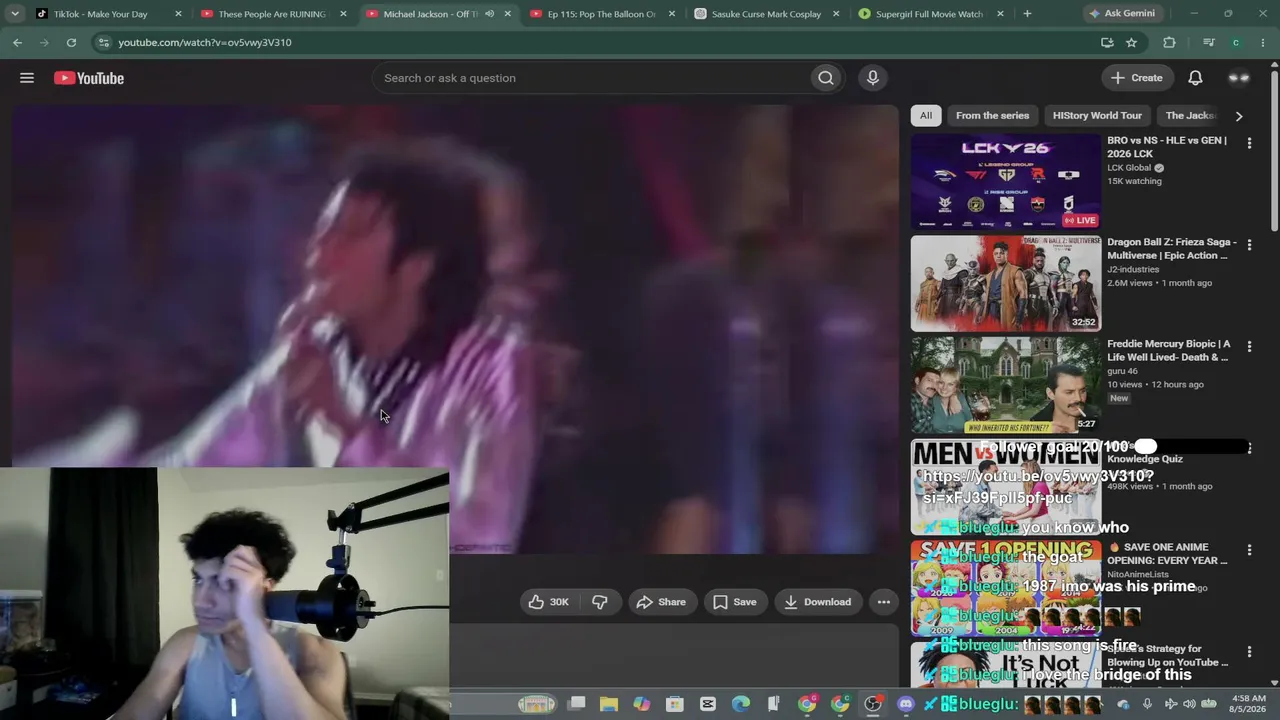Bookmark this page with the star
The image size is (1280, 720).
[x=1131, y=42]
